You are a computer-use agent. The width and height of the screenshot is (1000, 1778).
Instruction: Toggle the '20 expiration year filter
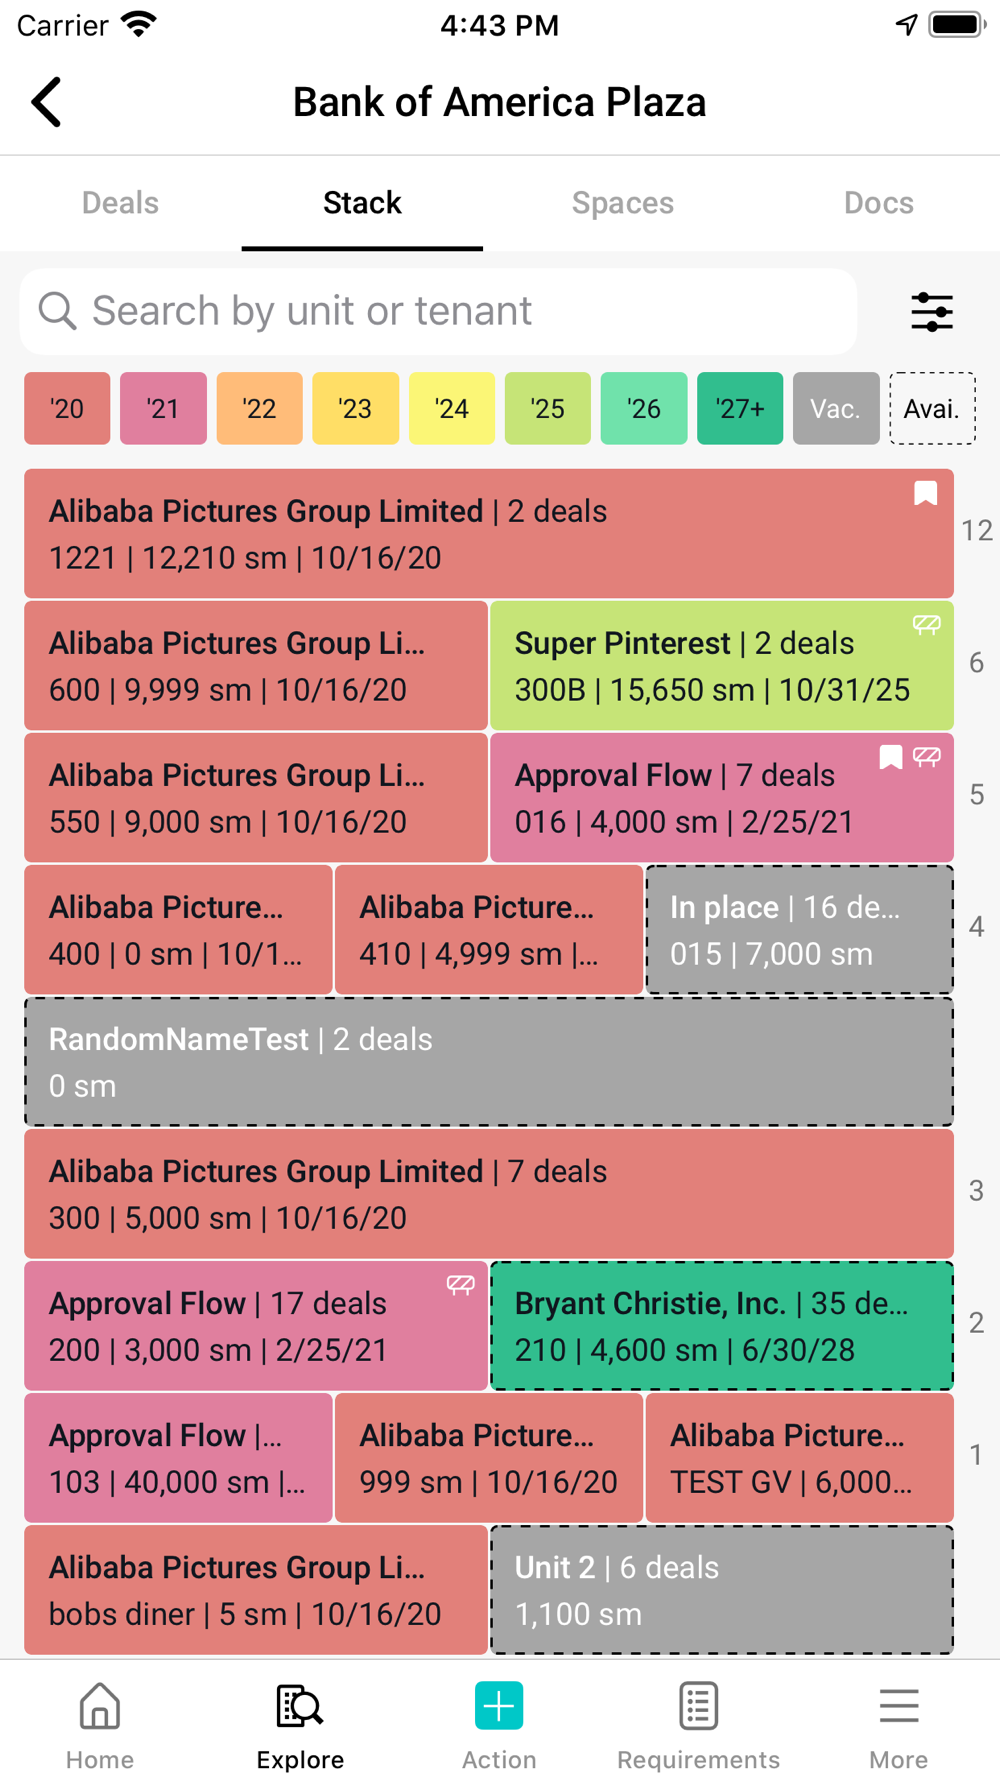click(67, 408)
